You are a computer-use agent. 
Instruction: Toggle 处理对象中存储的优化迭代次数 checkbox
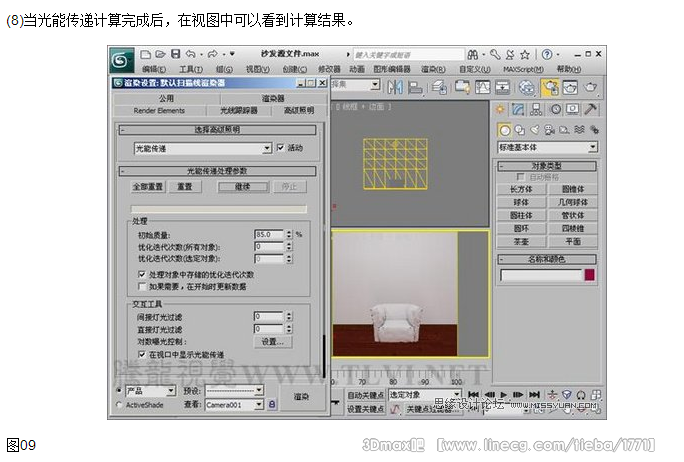[142, 274]
